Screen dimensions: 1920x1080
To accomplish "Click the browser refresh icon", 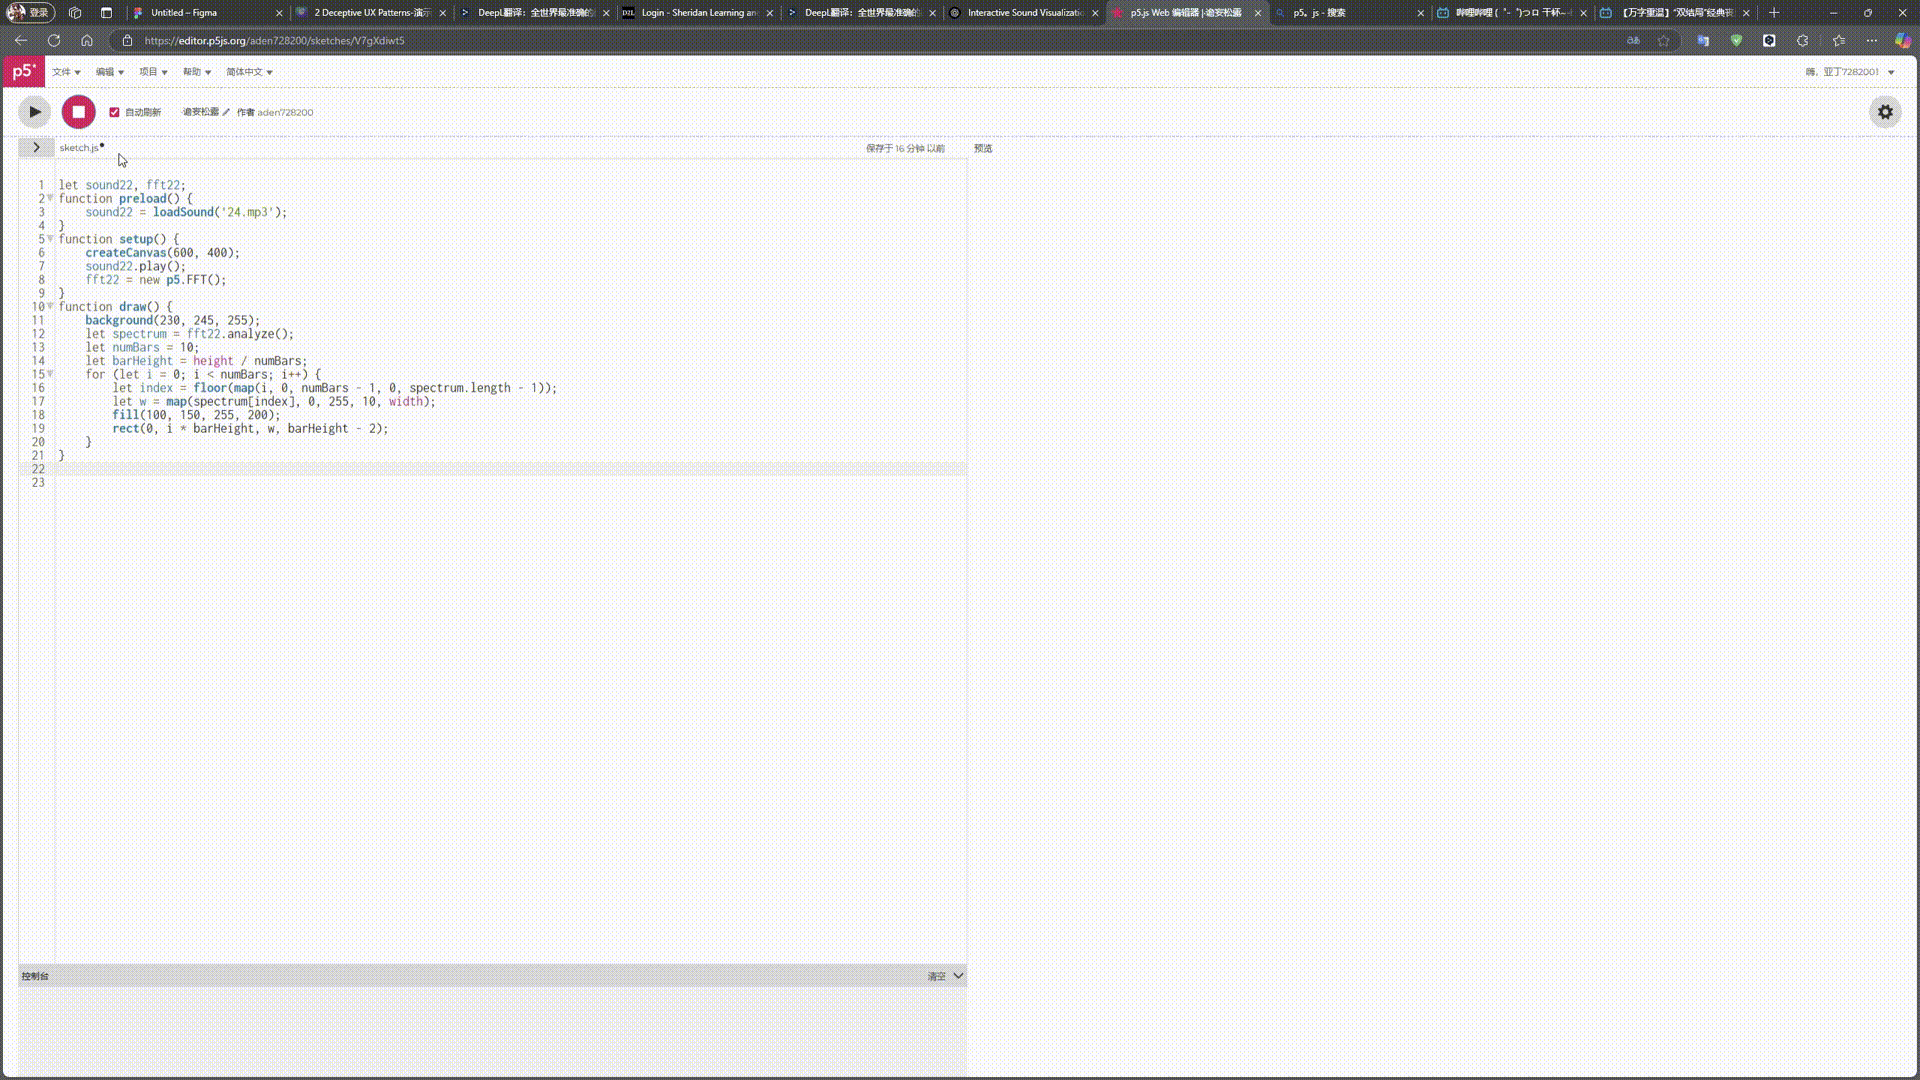I will (54, 41).
